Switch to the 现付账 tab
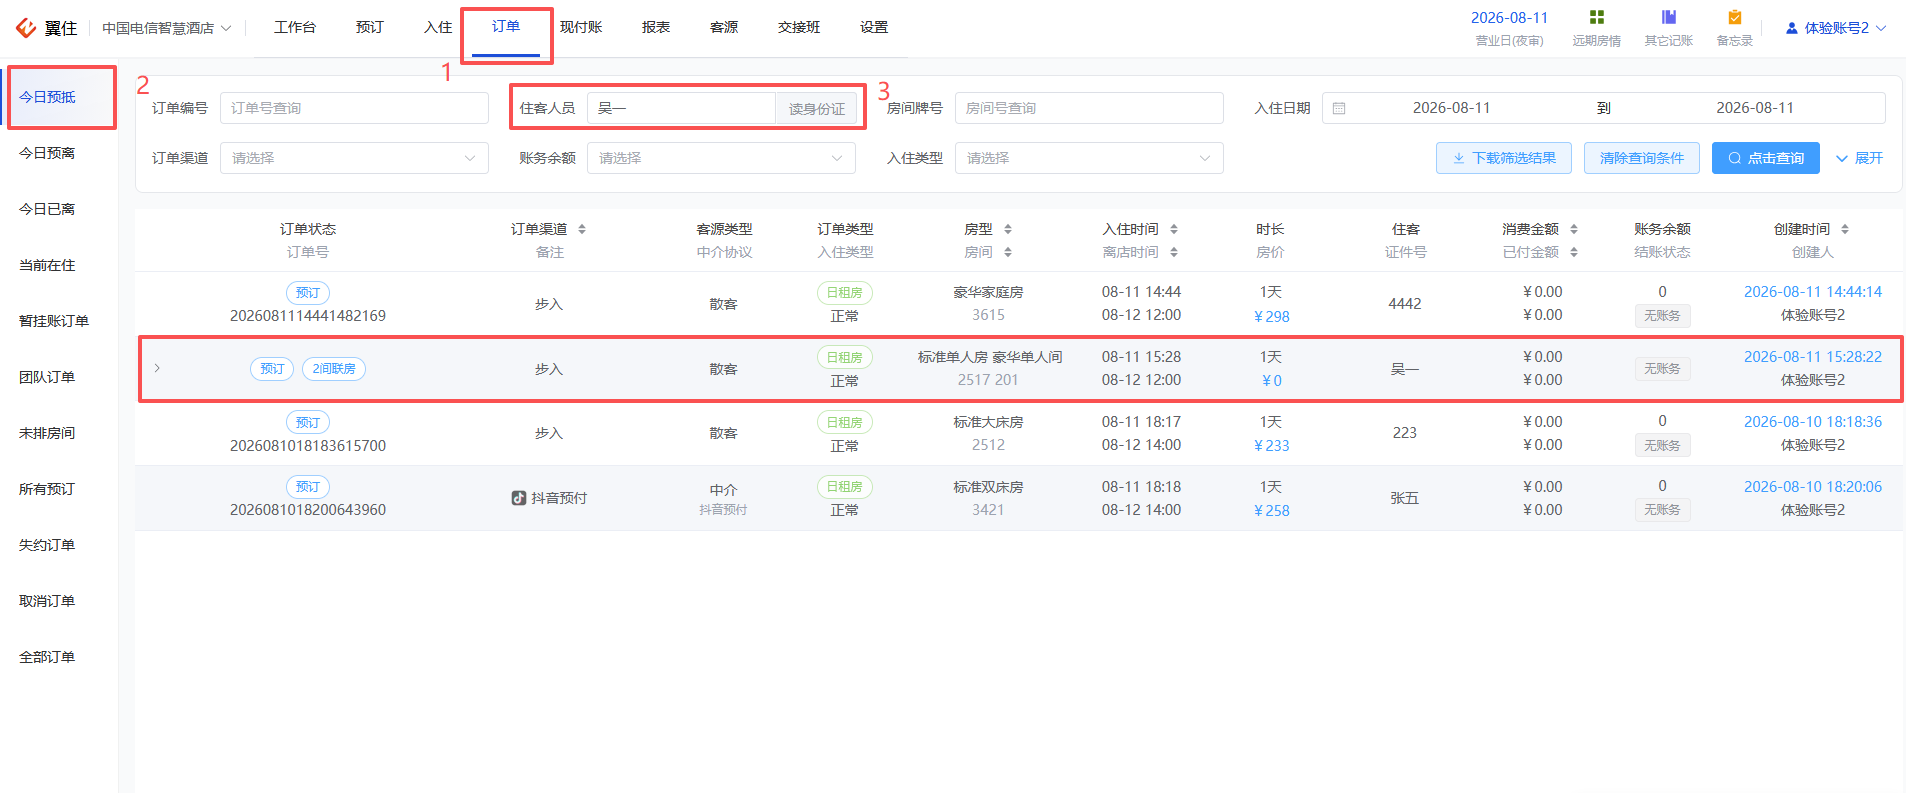 point(581,27)
